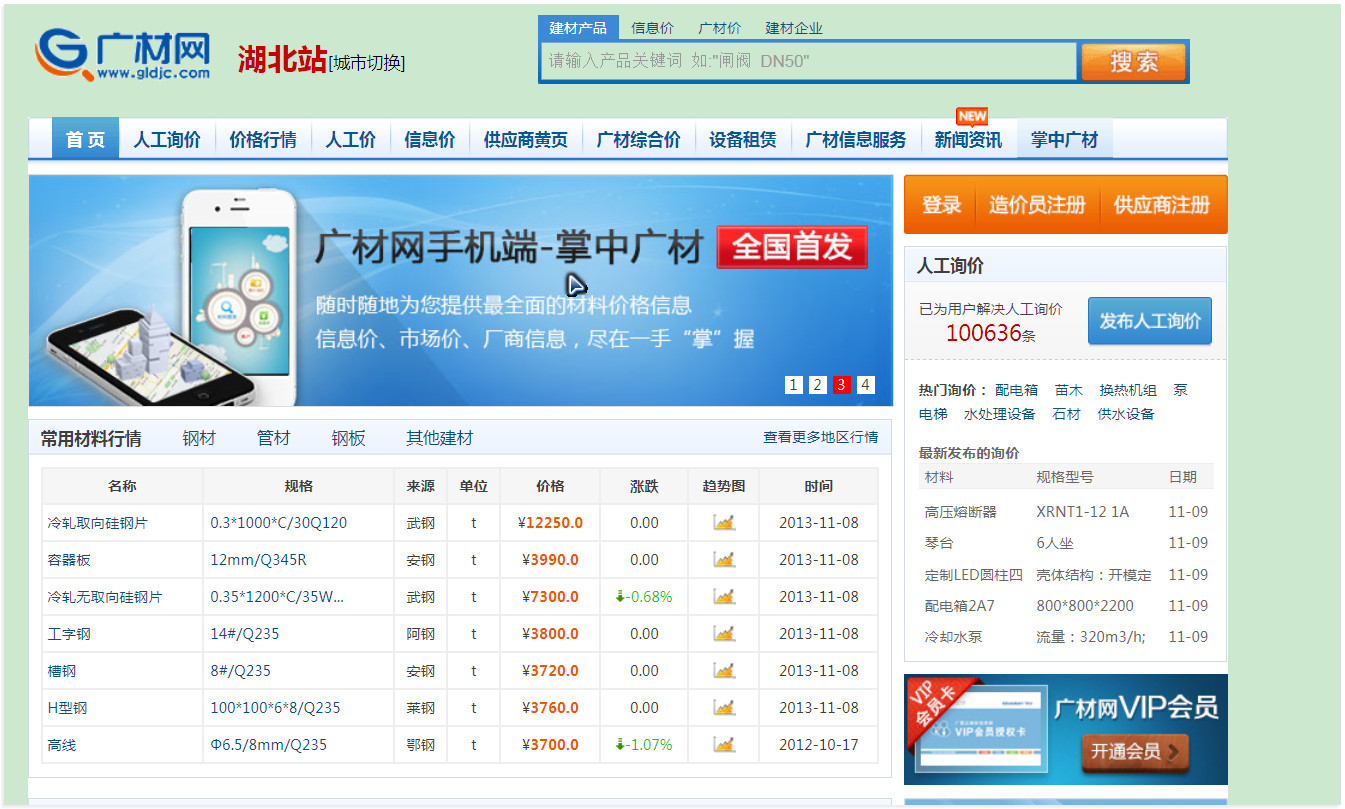
Task: Click the product keyword search field
Action: [809, 61]
